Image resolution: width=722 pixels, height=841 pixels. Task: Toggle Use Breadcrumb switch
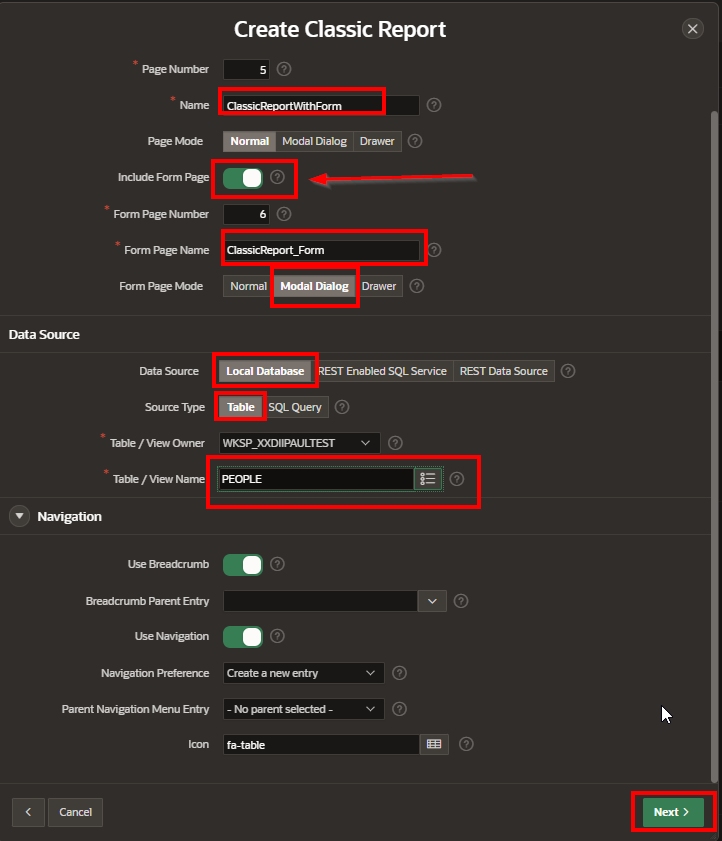(x=243, y=565)
